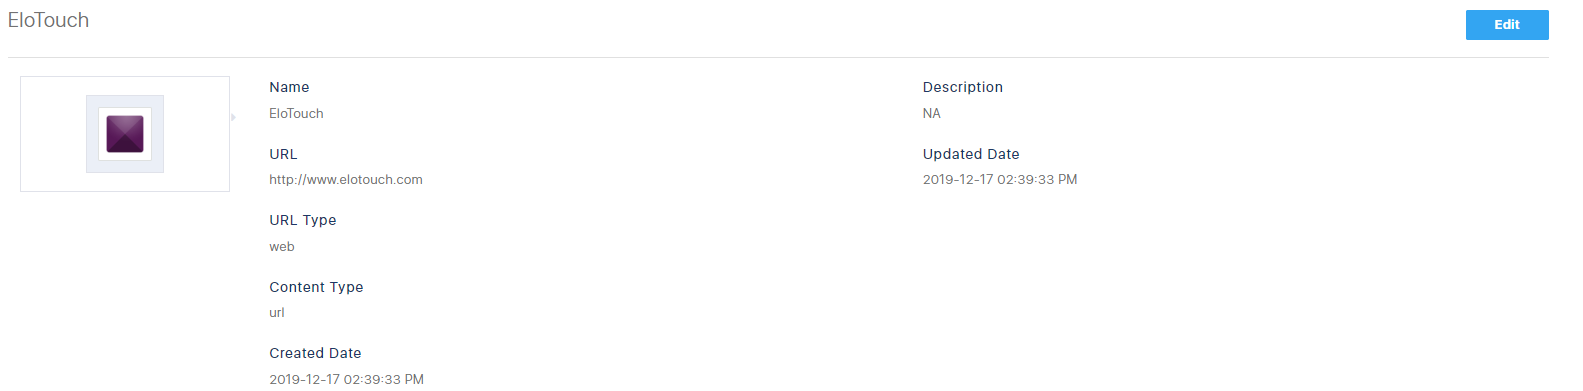Select the web URL type value

click(282, 247)
